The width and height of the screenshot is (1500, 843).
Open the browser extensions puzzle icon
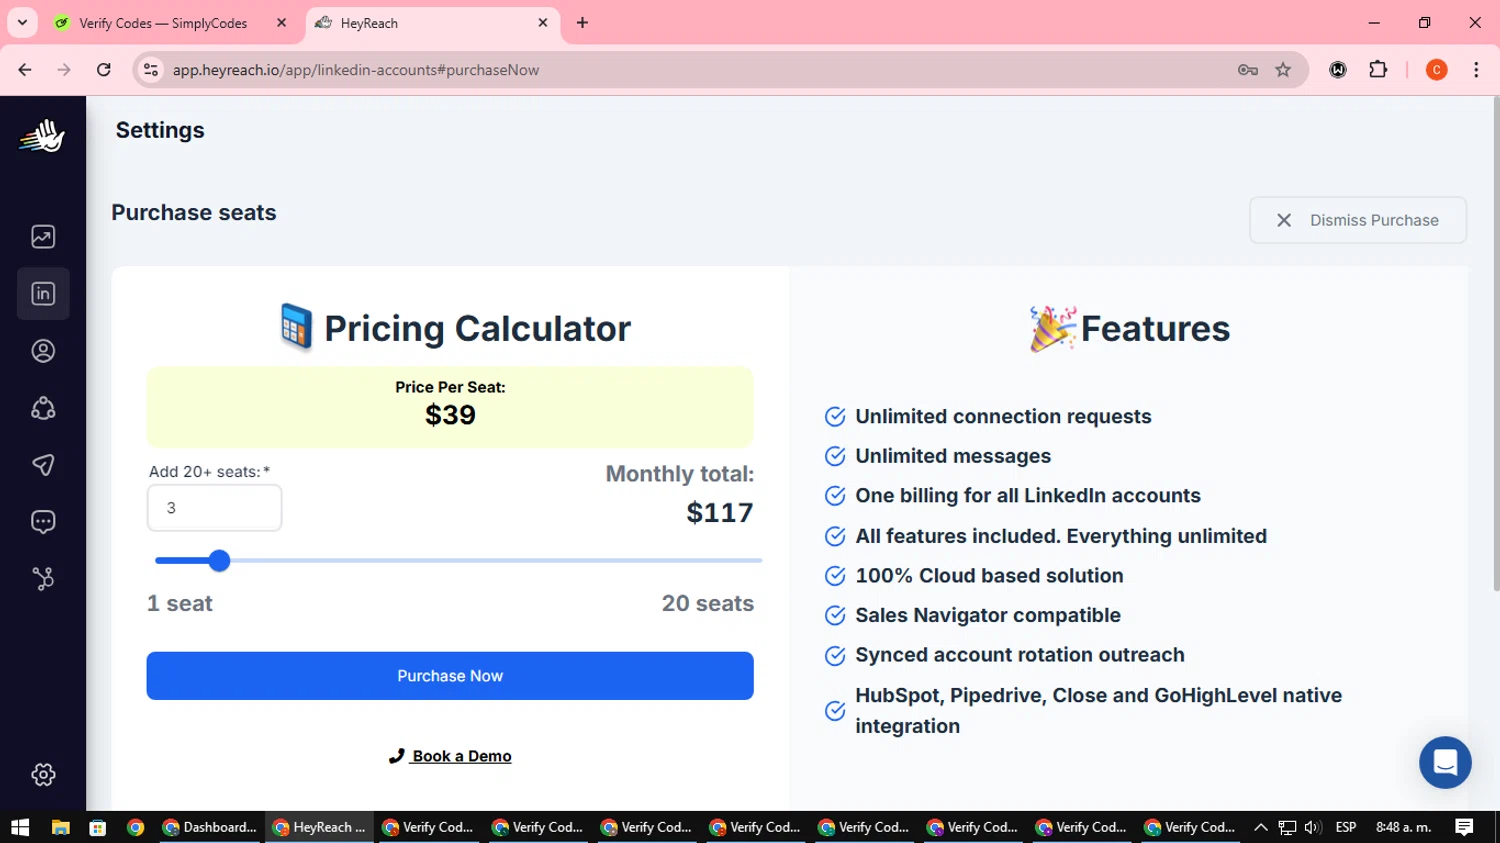tap(1378, 69)
